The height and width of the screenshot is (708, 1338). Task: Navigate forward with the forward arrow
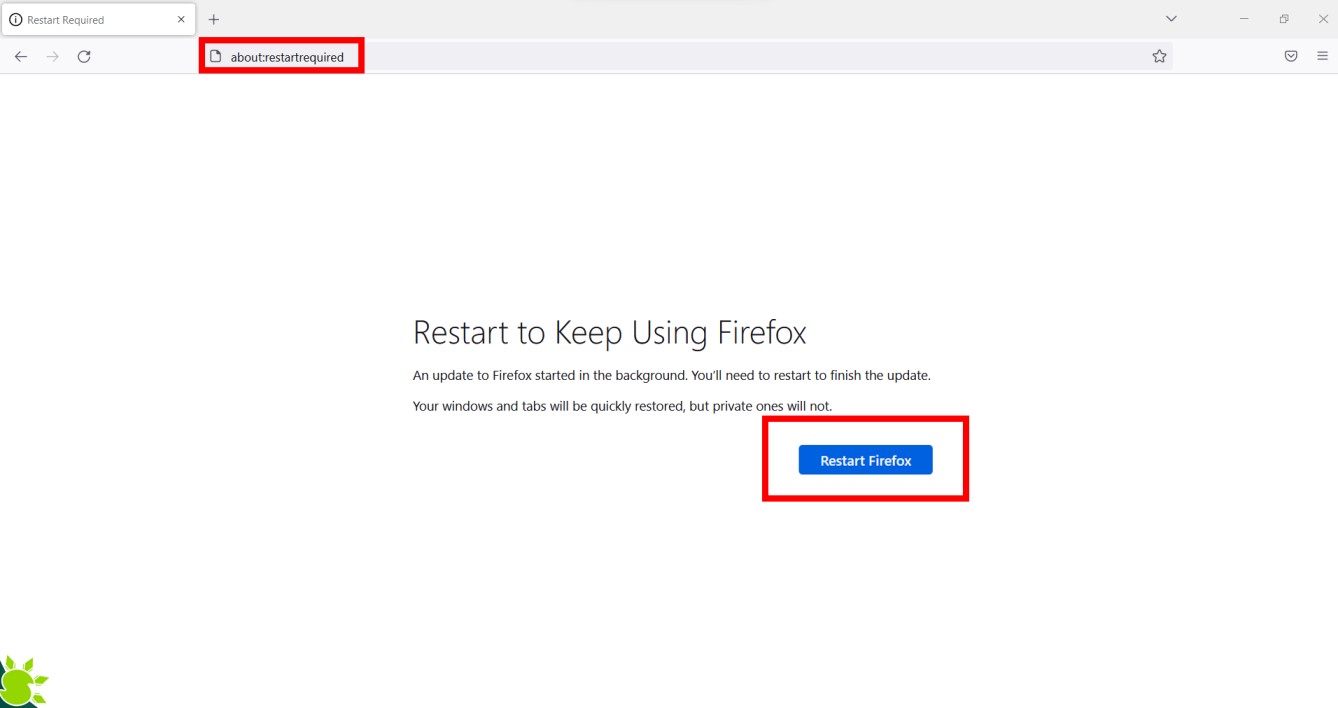pos(52,56)
